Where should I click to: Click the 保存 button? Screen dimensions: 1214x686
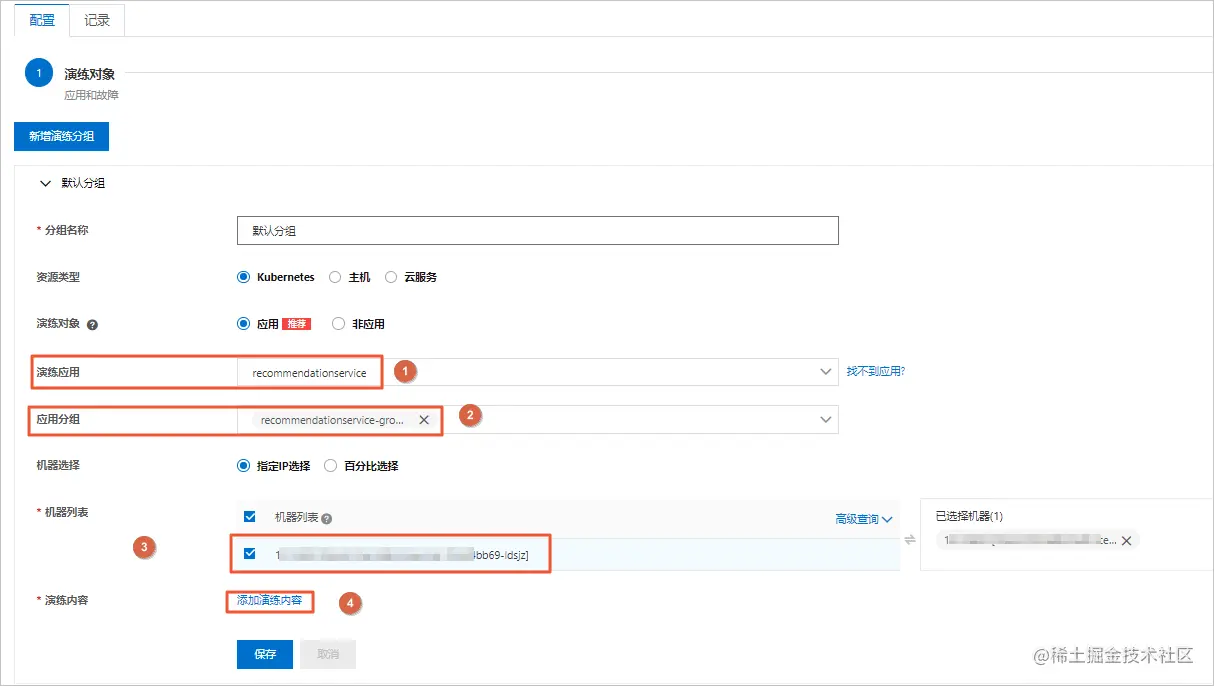tap(265, 654)
